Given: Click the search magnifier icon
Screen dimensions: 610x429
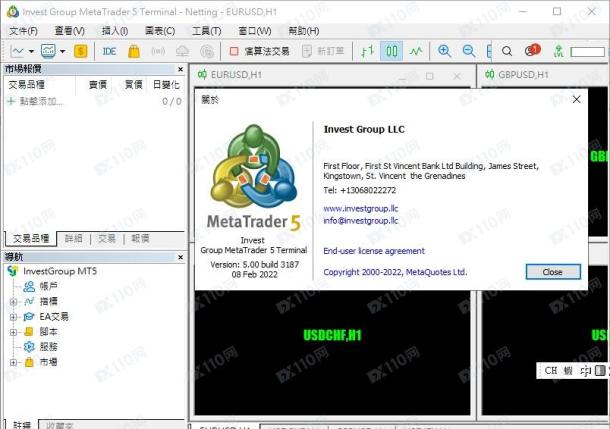Looking at the screenshot, I should click(507, 51).
